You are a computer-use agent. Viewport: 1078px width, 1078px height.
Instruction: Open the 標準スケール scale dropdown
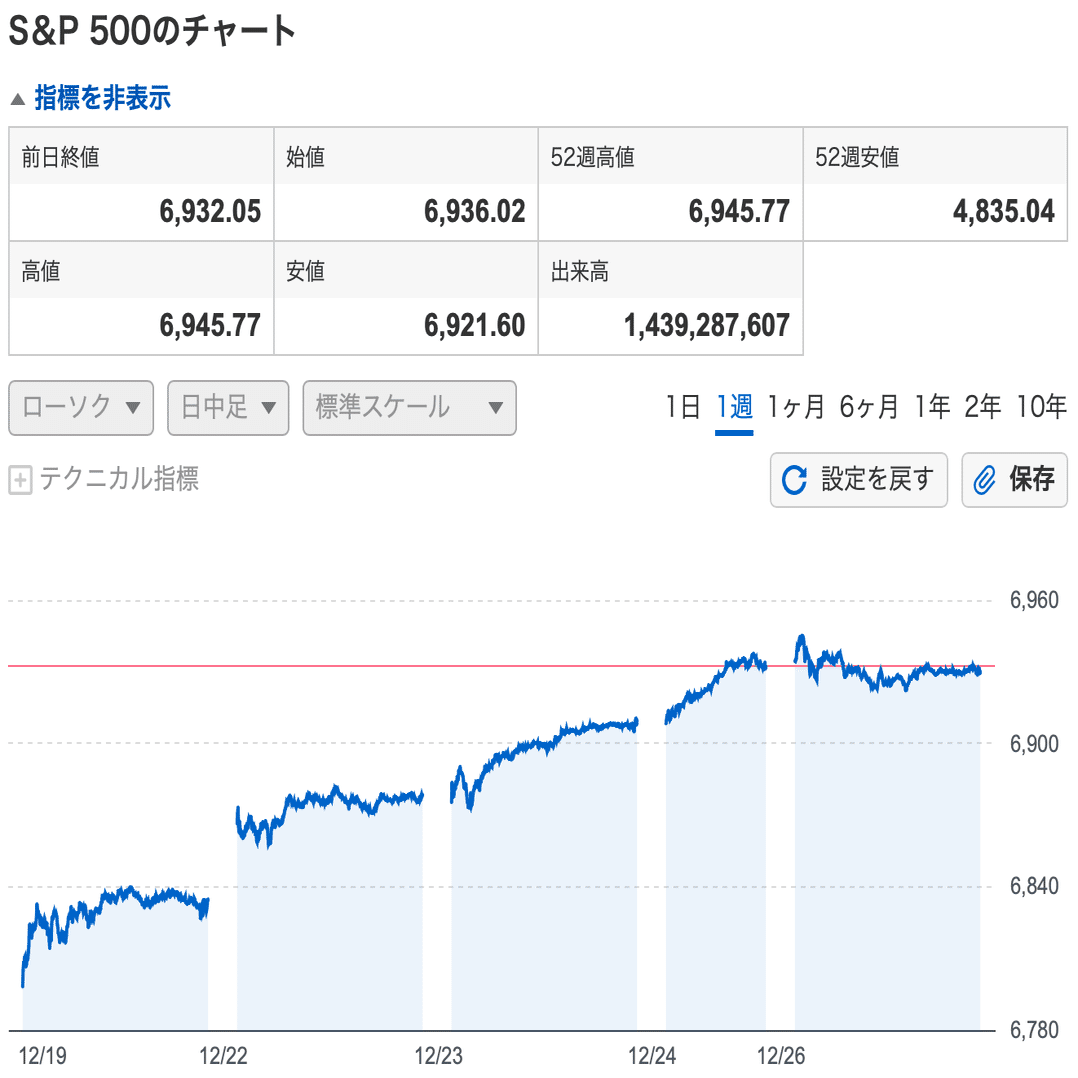(409, 408)
